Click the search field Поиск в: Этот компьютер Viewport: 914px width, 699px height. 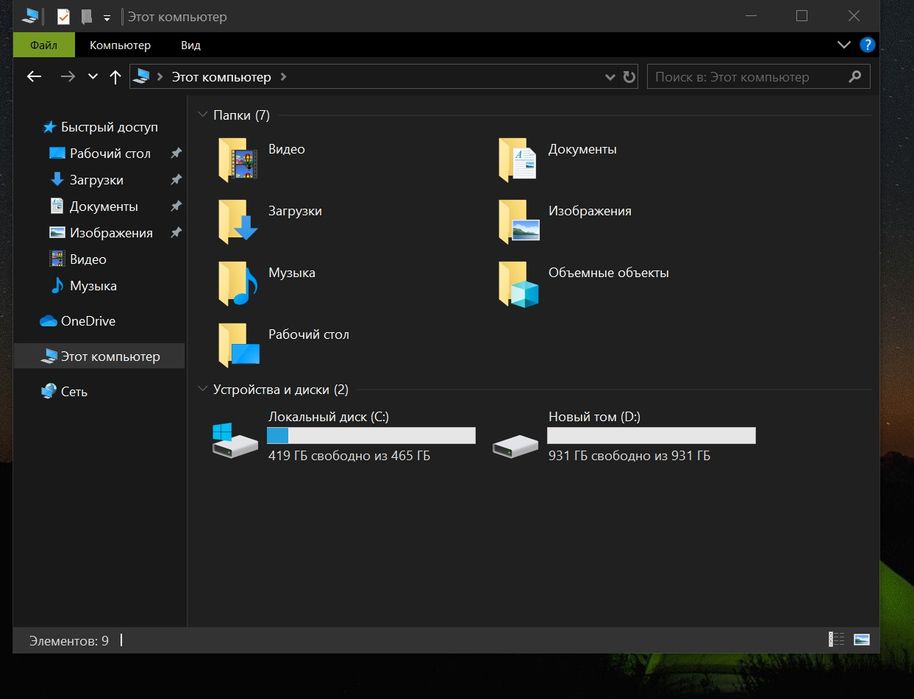pyautogui.click(x=745, y=77)
